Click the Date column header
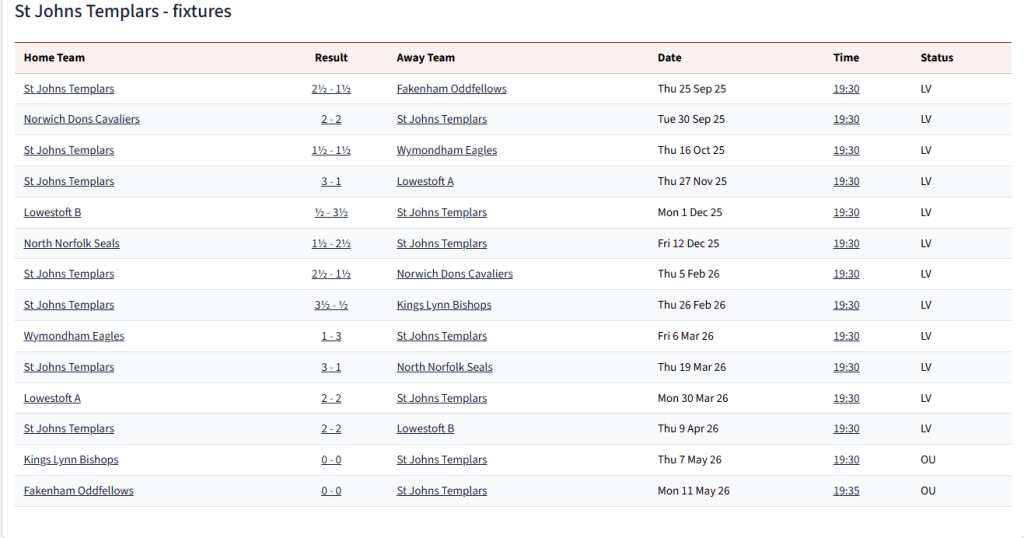Screen dimensions: 1024x538 (x=669, y=58)
